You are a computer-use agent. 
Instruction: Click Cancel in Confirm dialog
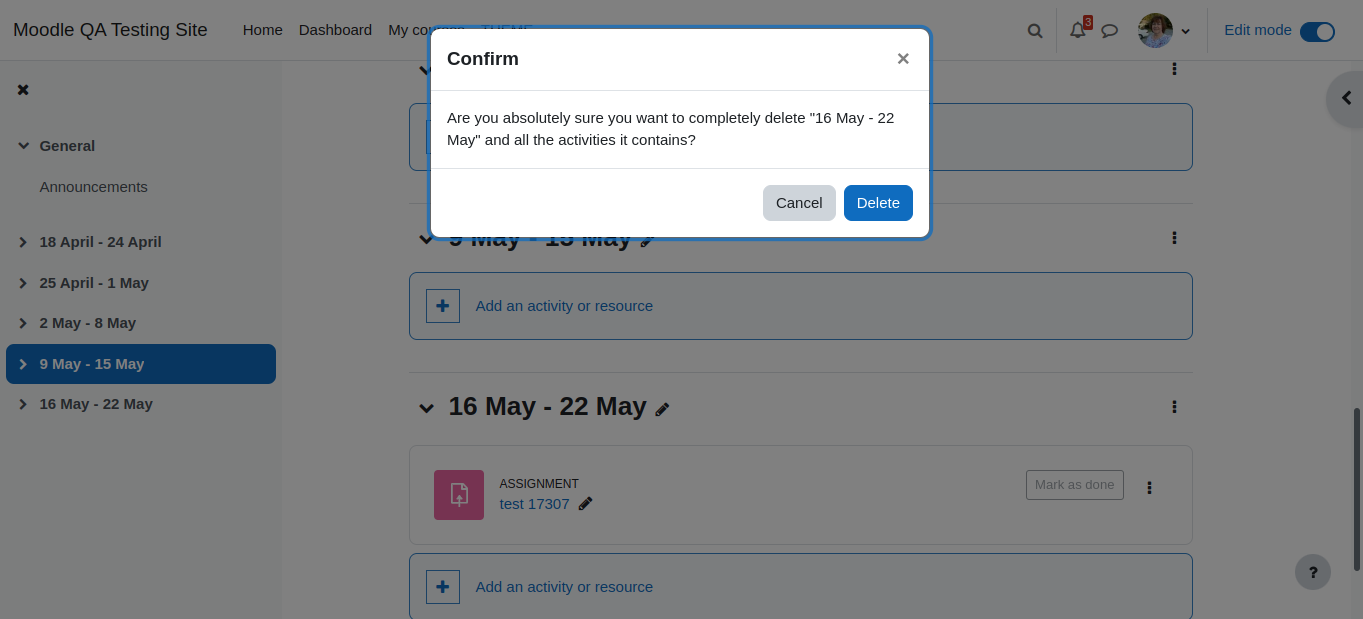pyautogui.click(x=799, y=203)
